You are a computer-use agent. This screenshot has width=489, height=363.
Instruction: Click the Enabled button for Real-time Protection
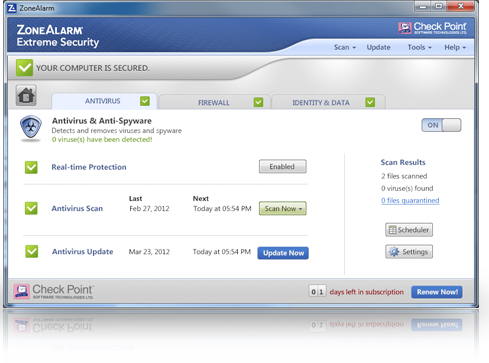[x=283, y=166]
